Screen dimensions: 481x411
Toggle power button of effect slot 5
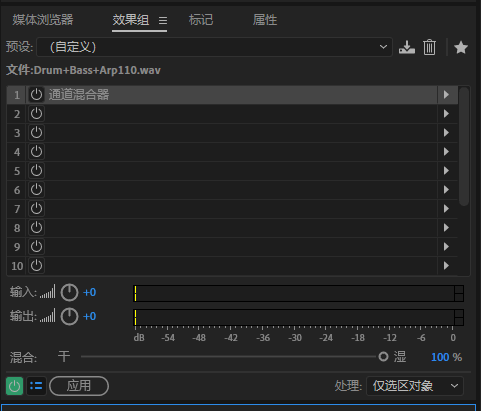[x=36, y=171]
